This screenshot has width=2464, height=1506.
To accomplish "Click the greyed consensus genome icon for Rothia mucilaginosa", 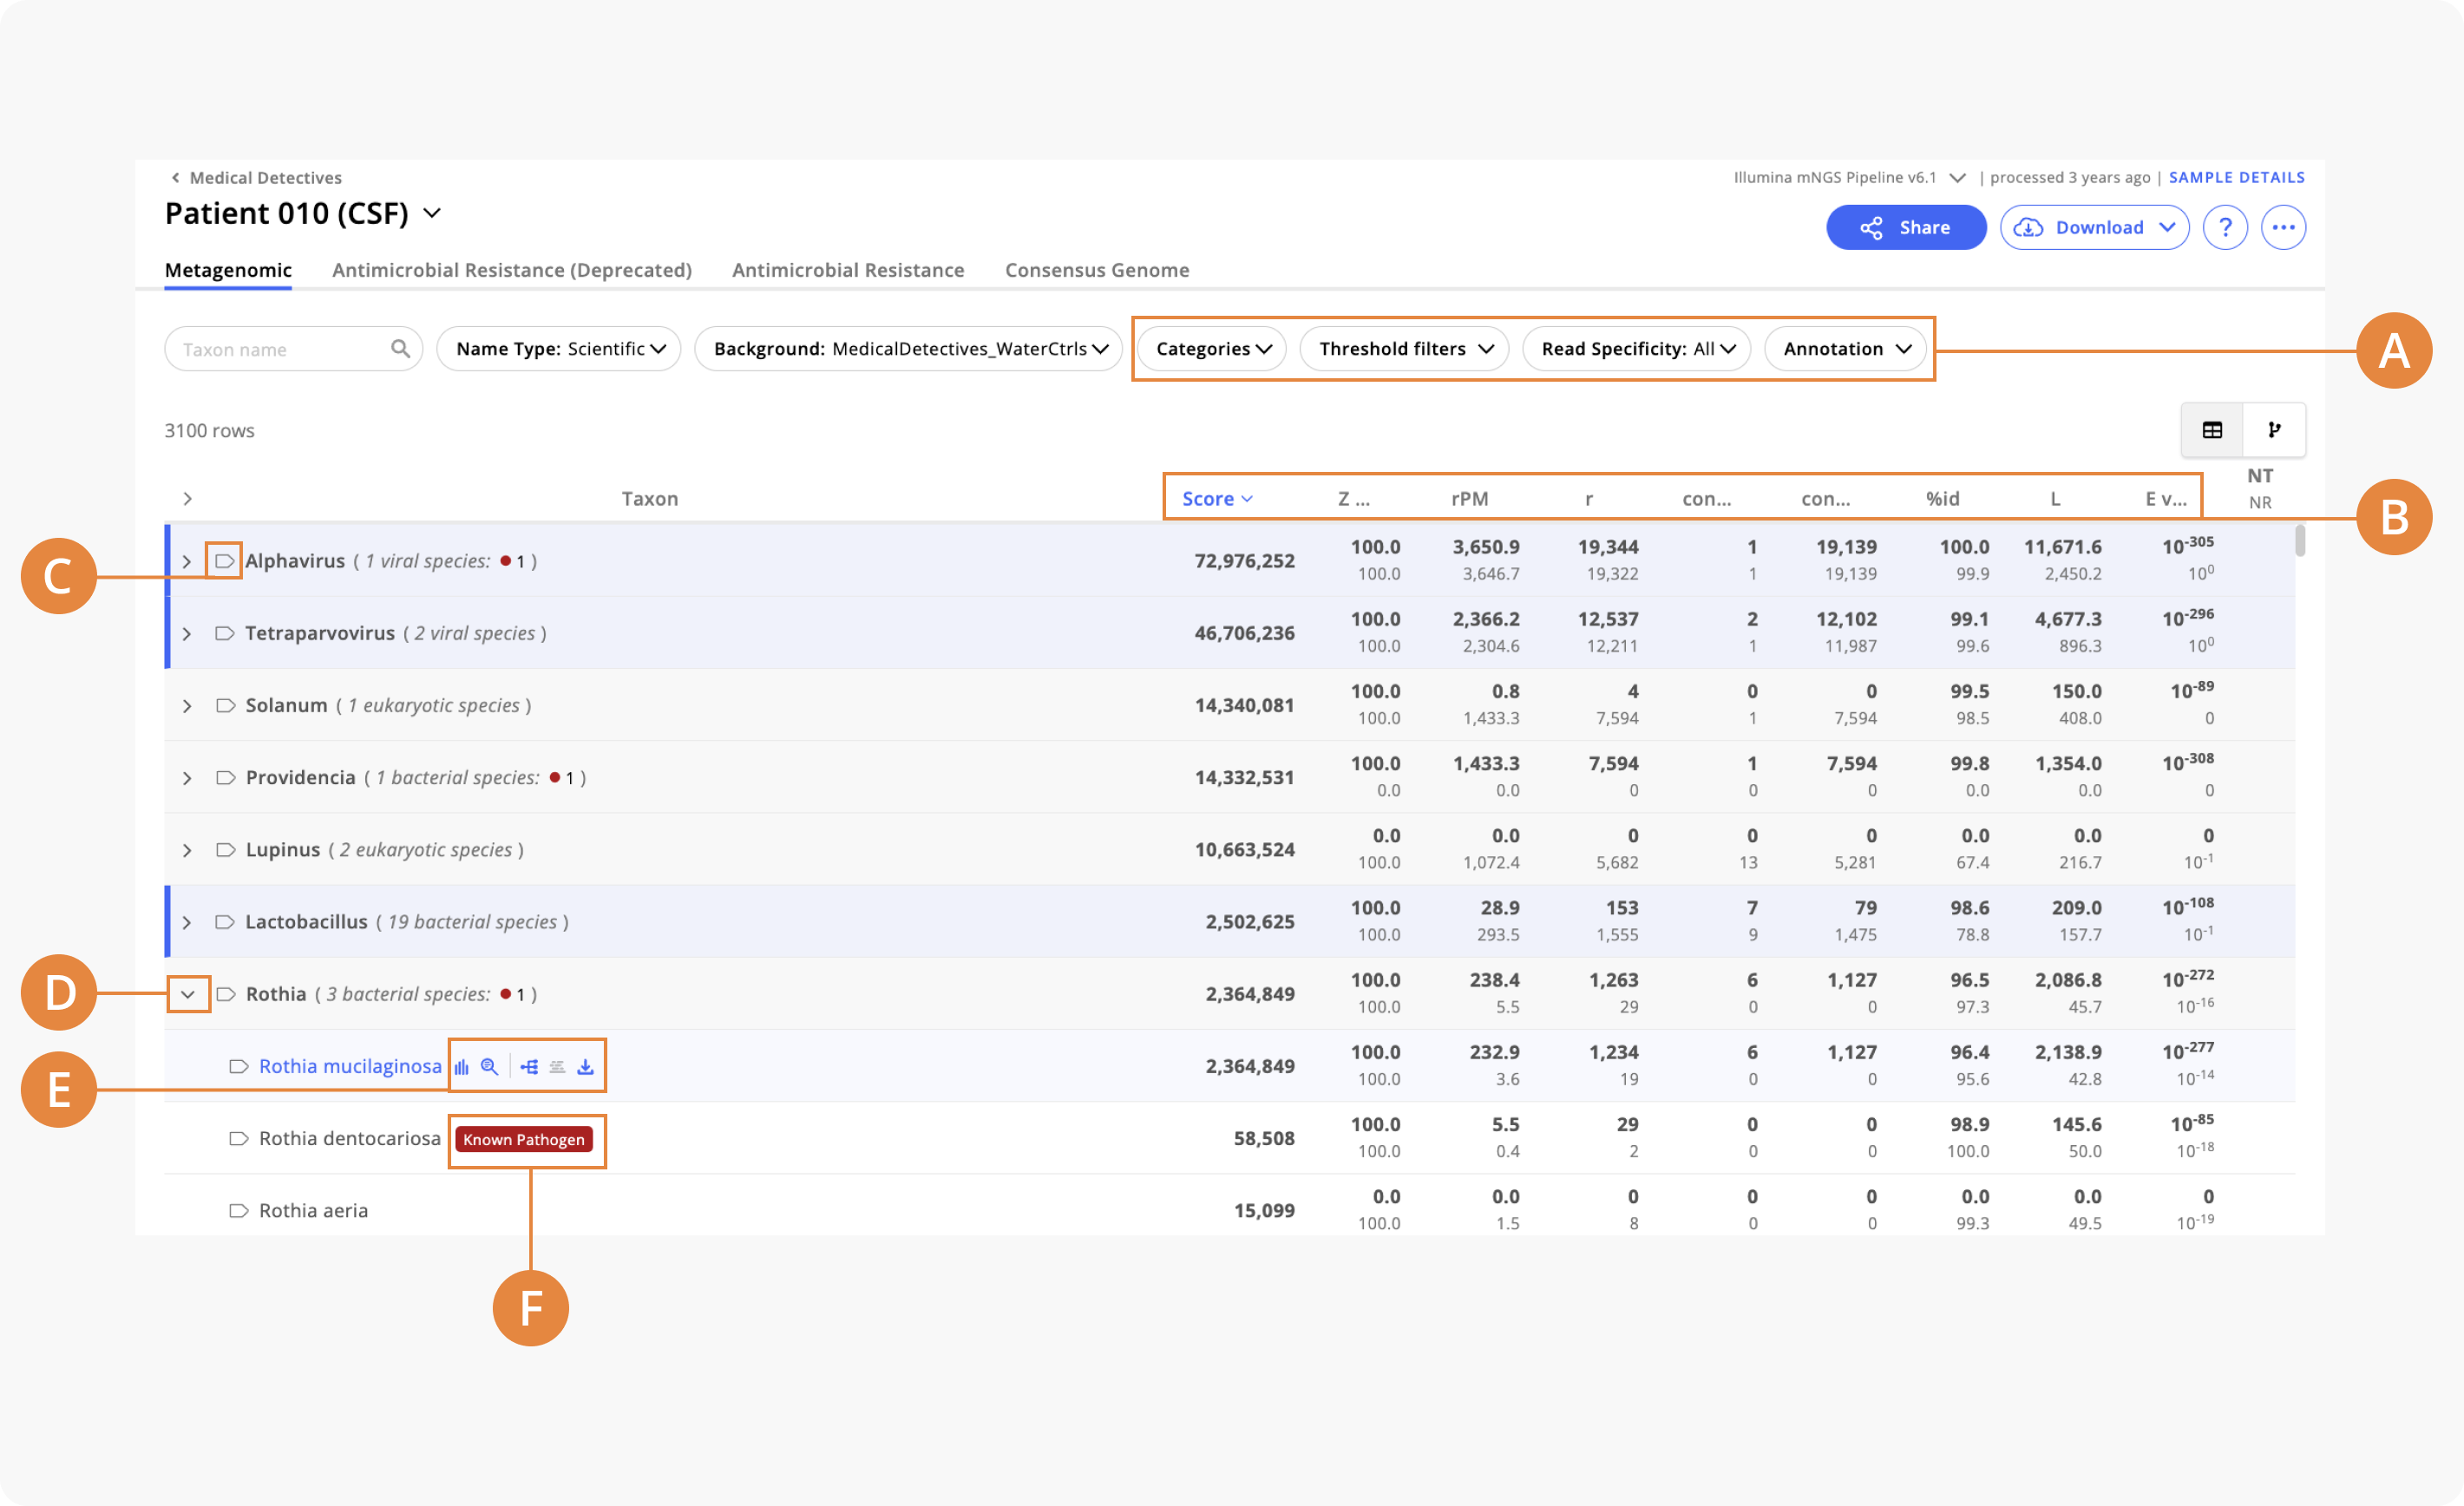I will click(x=557, y=1066).
